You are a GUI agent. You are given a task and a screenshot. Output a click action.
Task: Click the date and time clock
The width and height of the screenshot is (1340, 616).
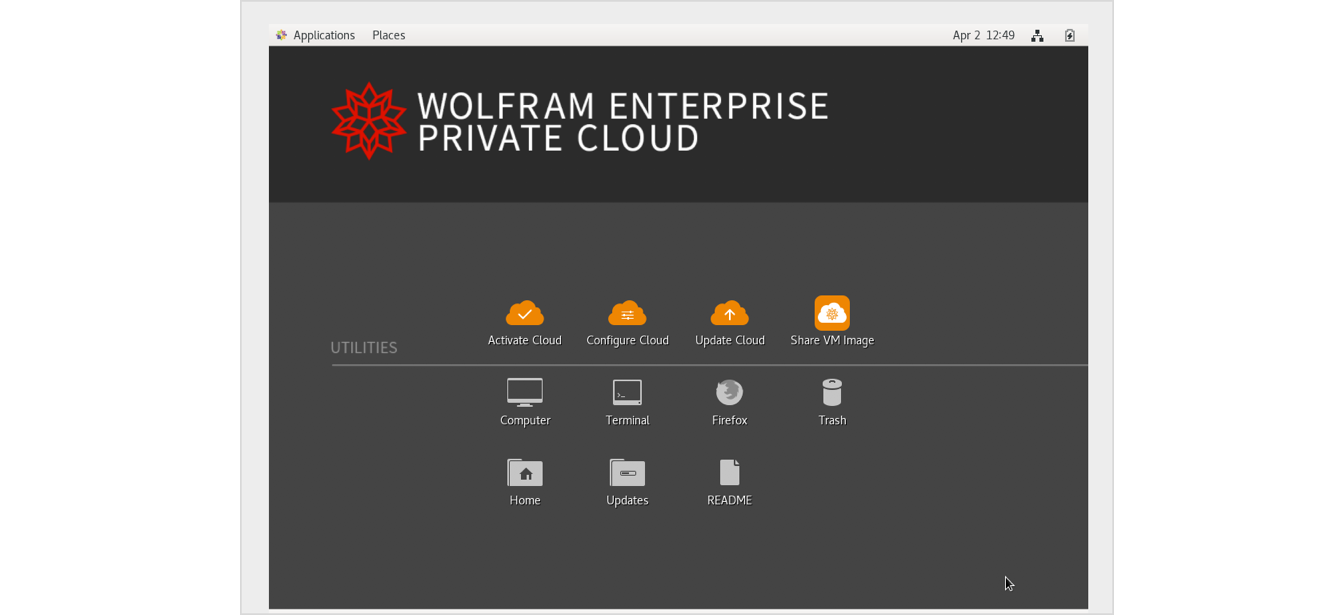(x=983, y=35)
